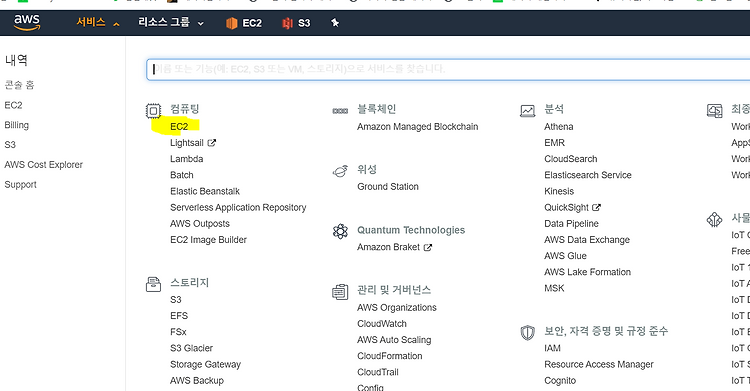Click the 분석 analytics chart icon

point(527,111)
